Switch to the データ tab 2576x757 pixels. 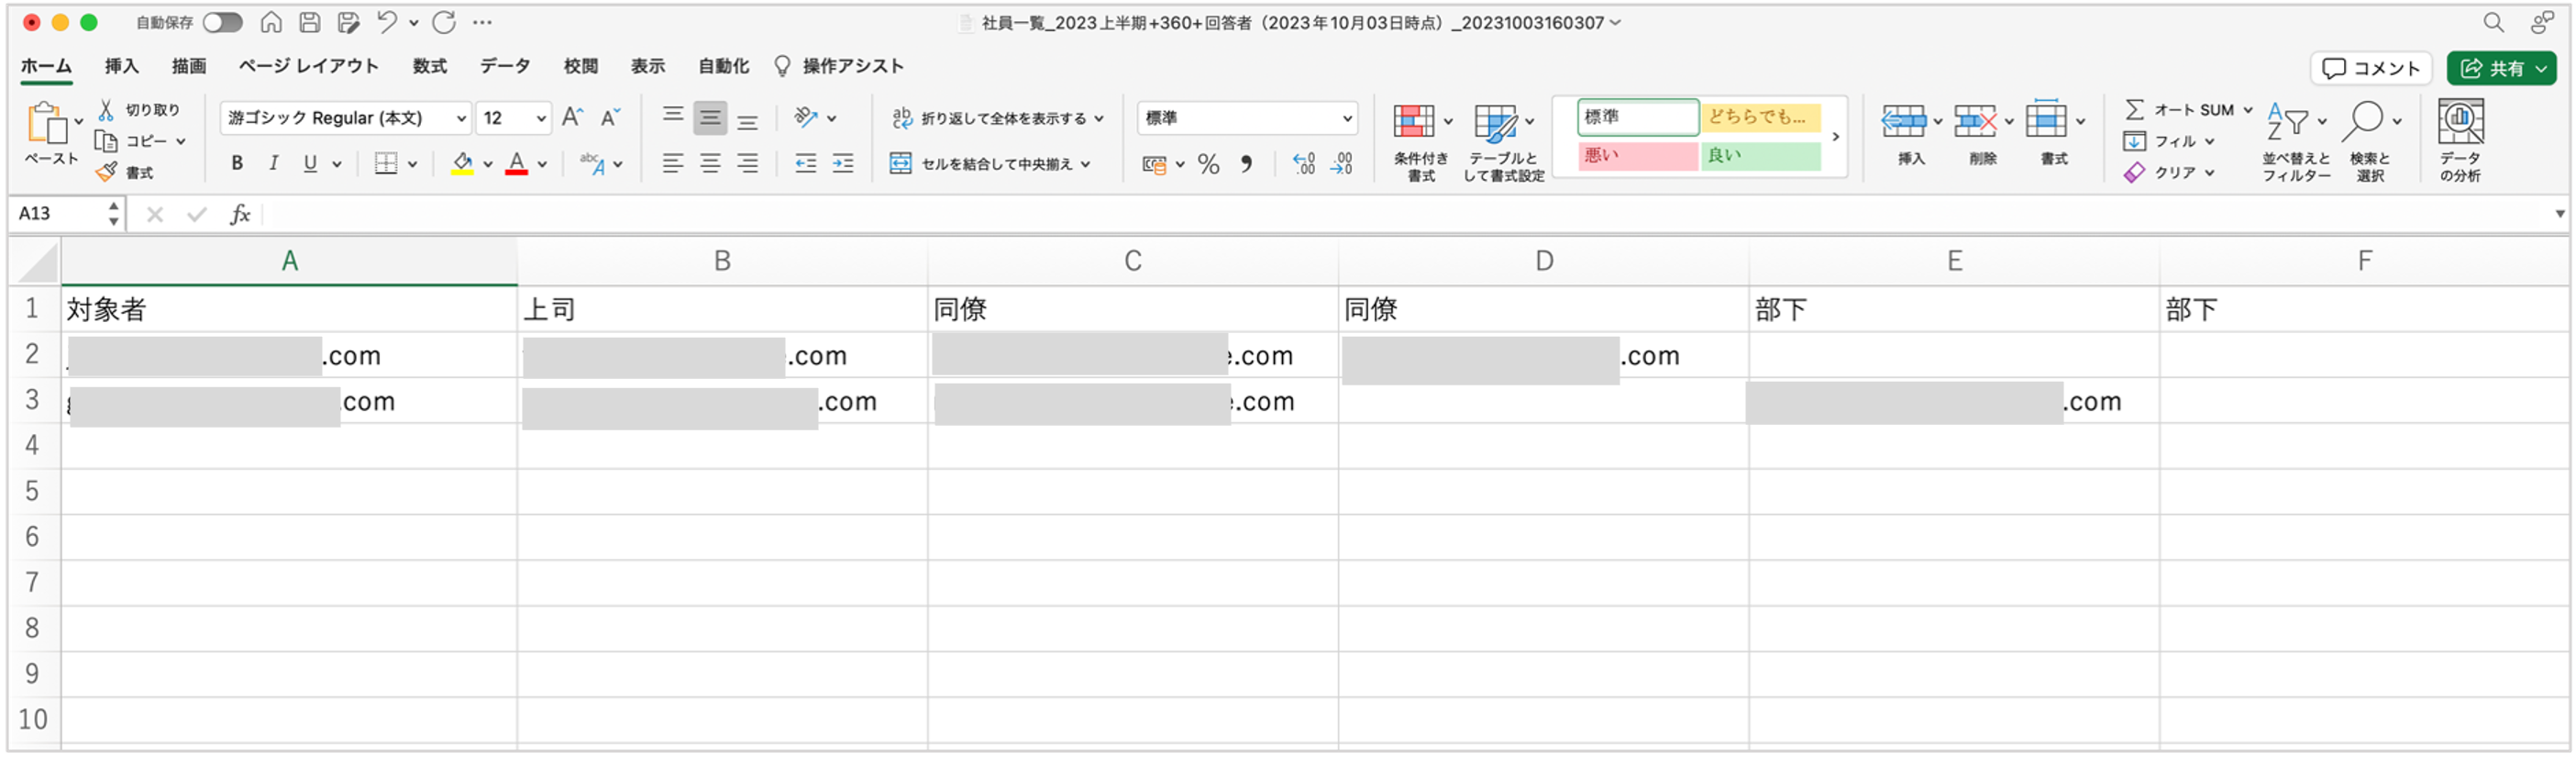[505, 66]
